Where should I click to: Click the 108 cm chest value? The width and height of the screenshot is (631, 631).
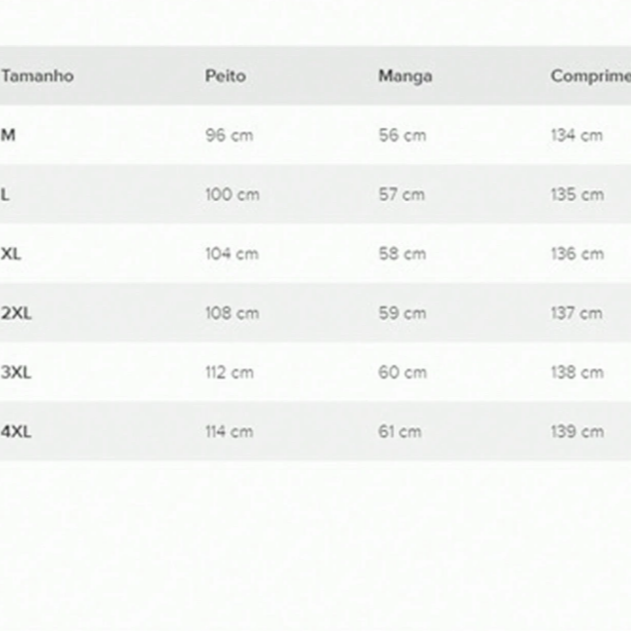coord(232,313)
